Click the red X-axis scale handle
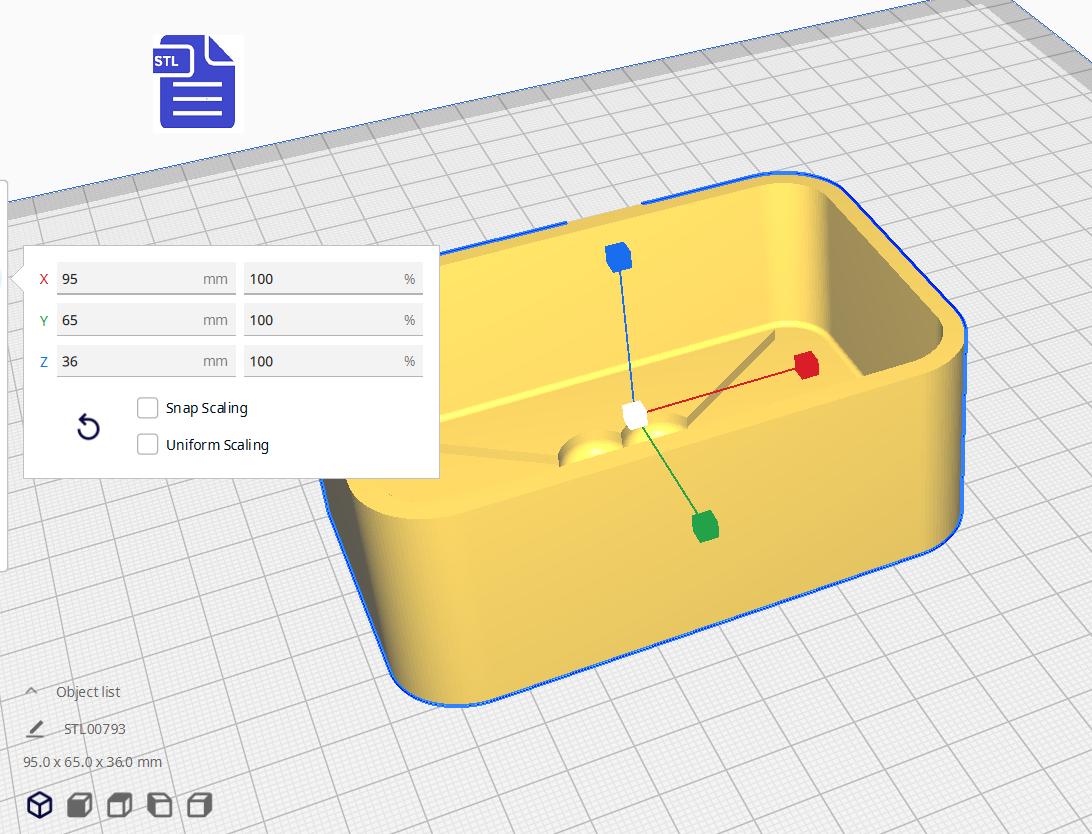 pos(806,365)
